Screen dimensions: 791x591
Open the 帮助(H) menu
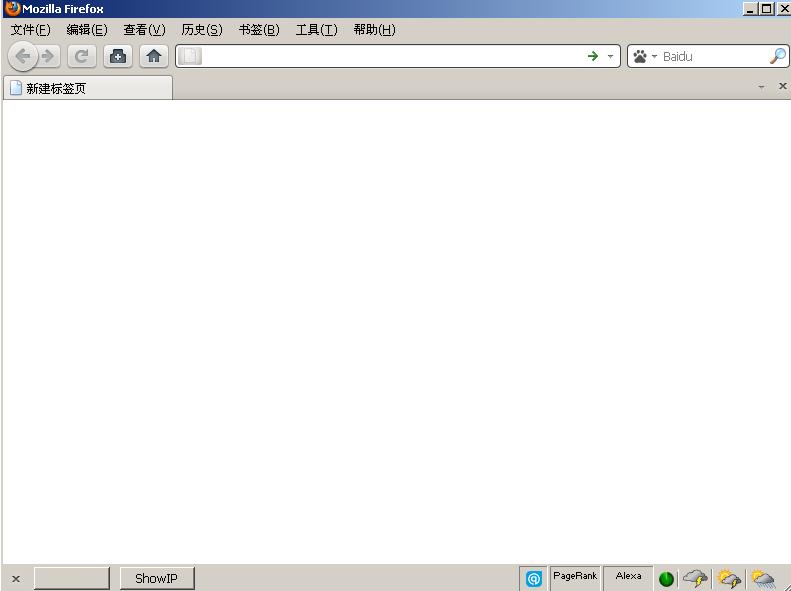coord(374,30)
